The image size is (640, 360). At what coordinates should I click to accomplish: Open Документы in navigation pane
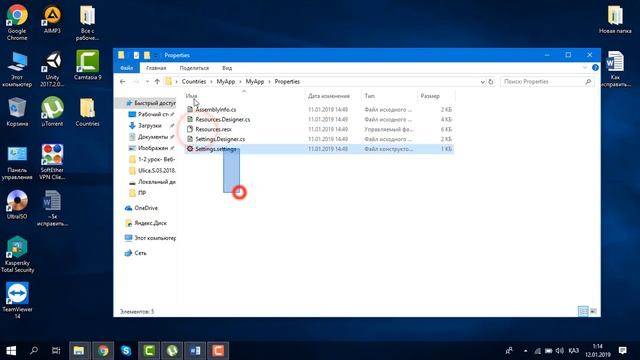pos(152,137)
